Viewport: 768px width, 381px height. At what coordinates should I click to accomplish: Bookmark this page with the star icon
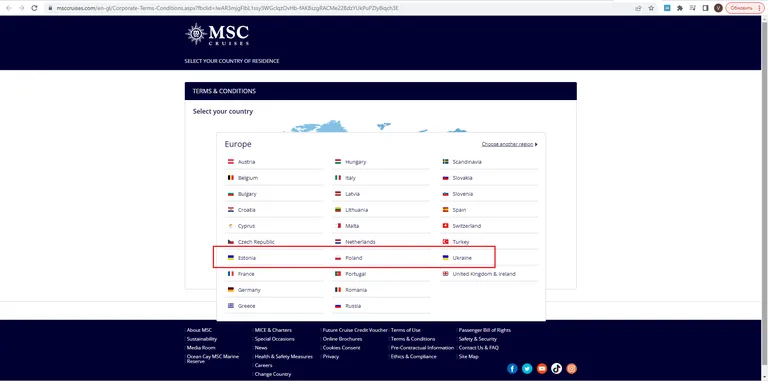coord(651,8)
